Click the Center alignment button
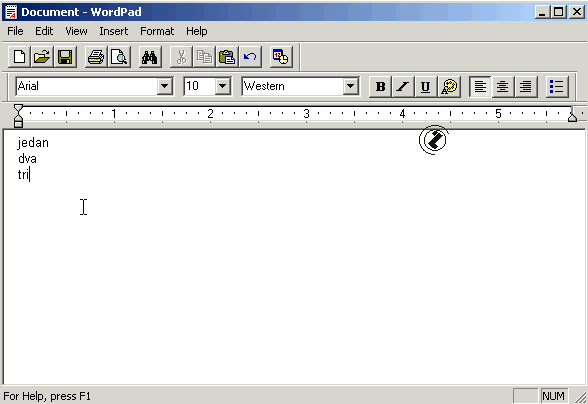 (502, 87)
